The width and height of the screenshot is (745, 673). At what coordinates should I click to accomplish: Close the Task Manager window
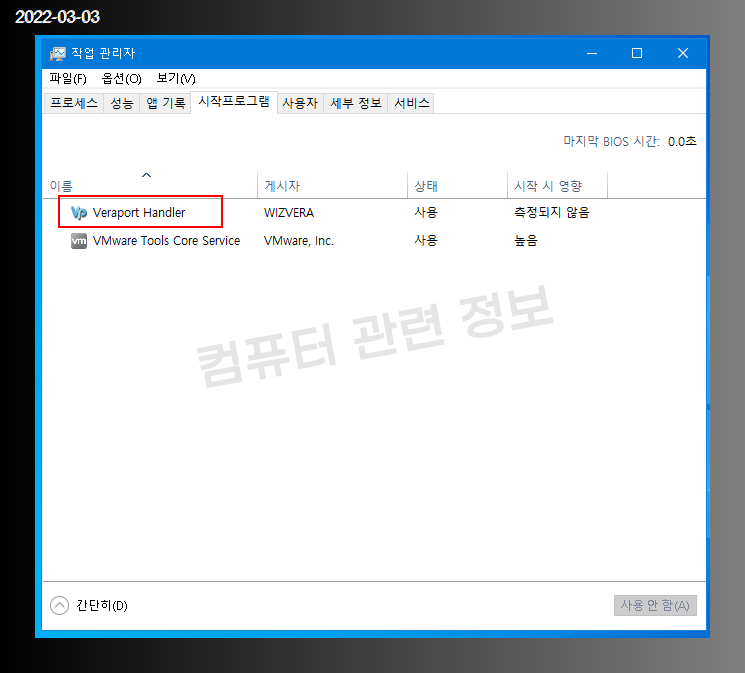[x=683, y=53]
